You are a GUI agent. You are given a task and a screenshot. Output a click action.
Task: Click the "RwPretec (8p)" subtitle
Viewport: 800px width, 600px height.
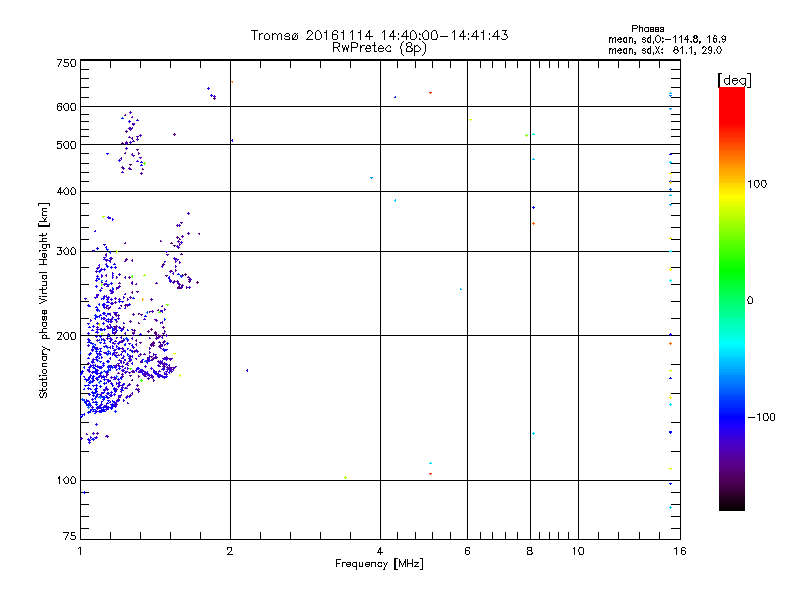379,48
